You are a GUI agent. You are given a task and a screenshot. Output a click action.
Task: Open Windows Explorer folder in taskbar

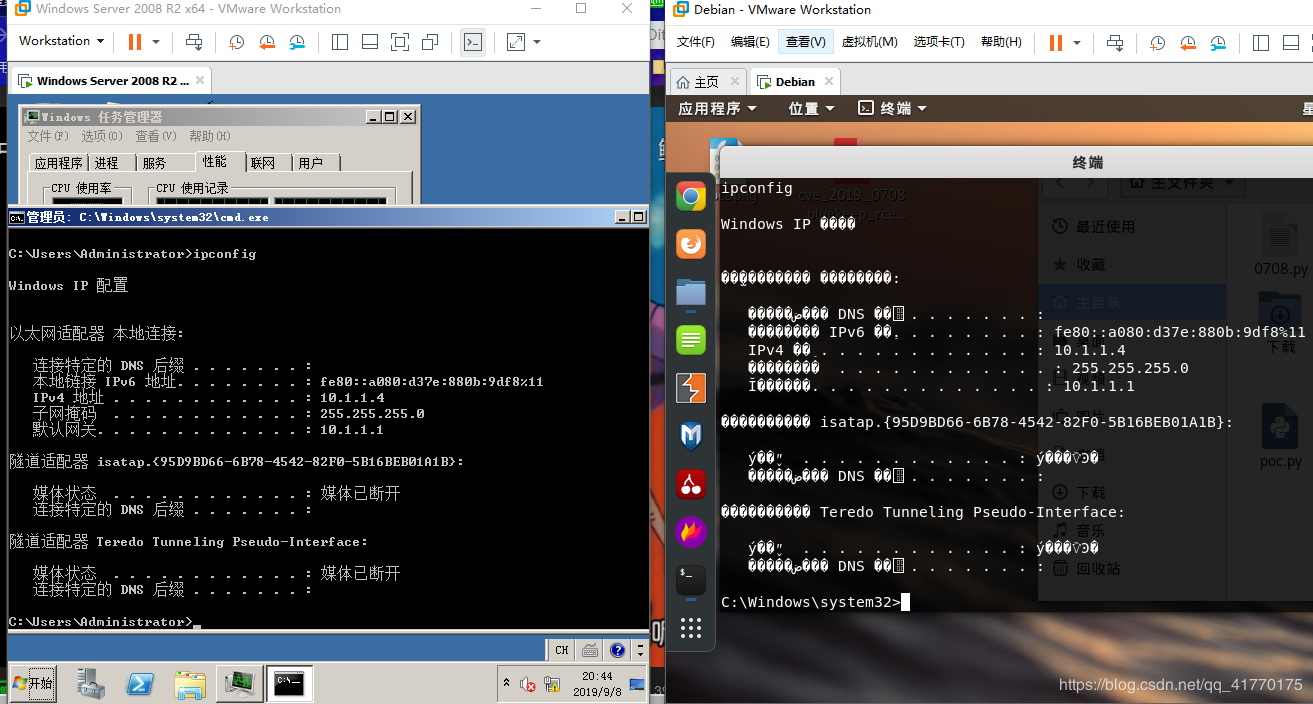pyautogui.click(x=190, y=683)
